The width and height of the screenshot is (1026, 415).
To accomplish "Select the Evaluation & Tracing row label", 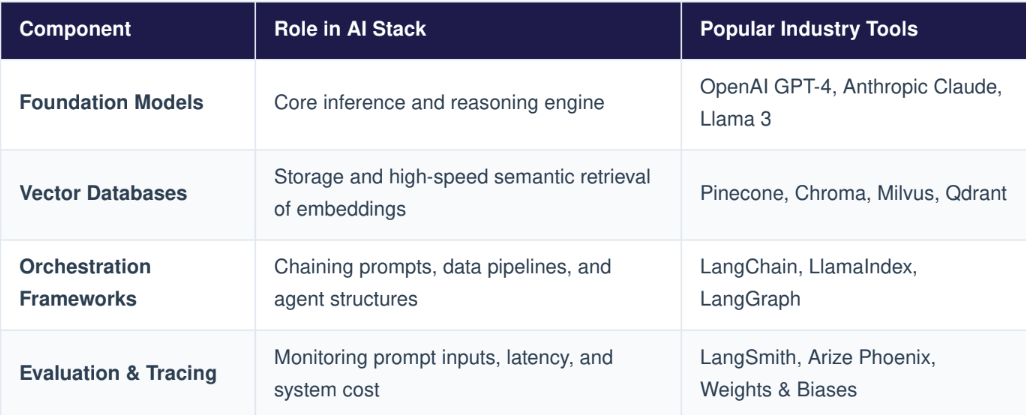I will [118, 374].
